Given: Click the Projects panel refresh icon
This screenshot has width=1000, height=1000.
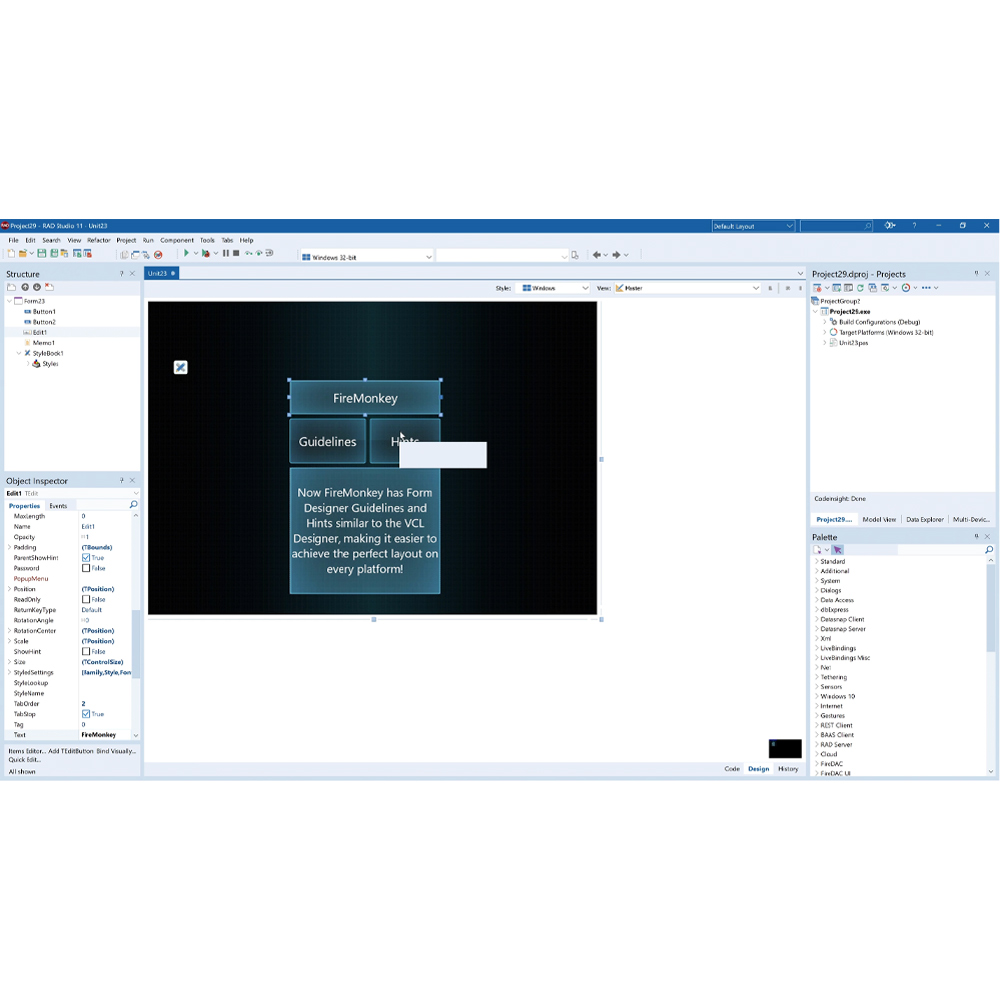Looking at the screenshot, I should (x=860, y=288).
